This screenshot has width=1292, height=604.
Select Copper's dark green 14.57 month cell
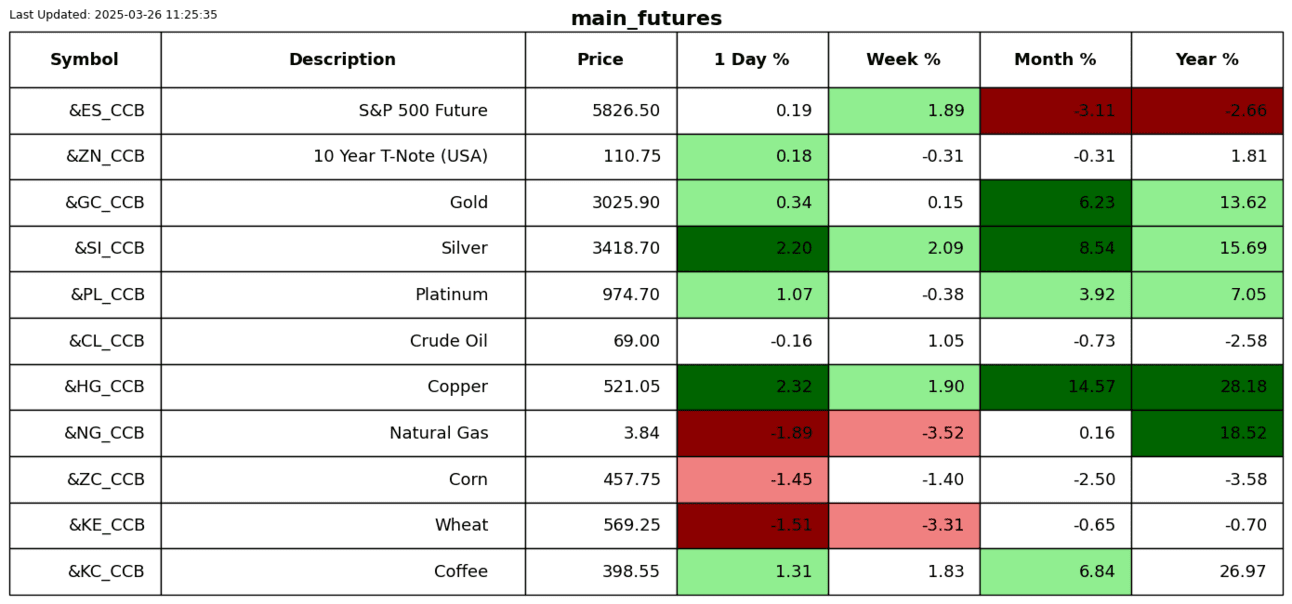[1055, 387]
